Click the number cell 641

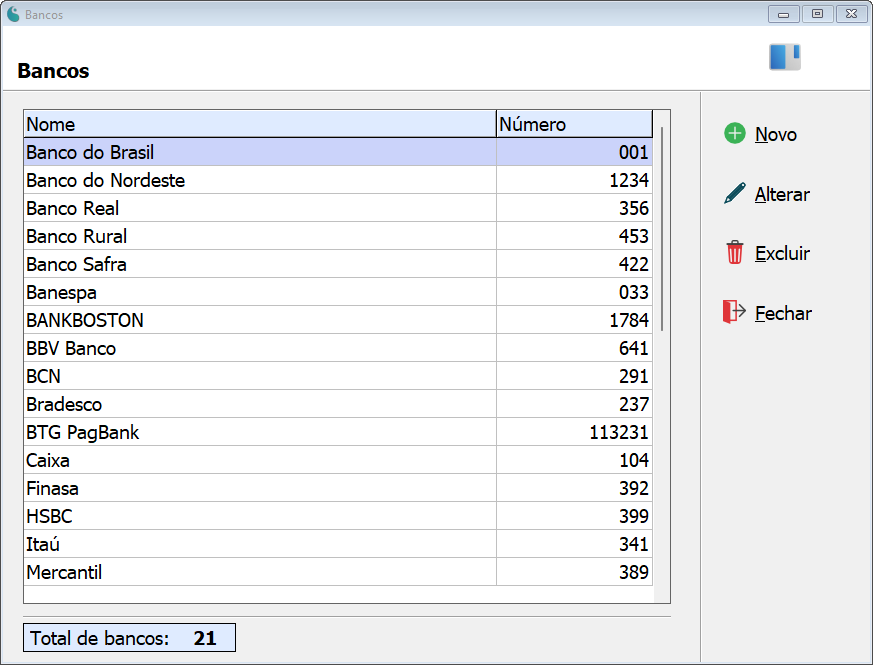click(574, 348)
